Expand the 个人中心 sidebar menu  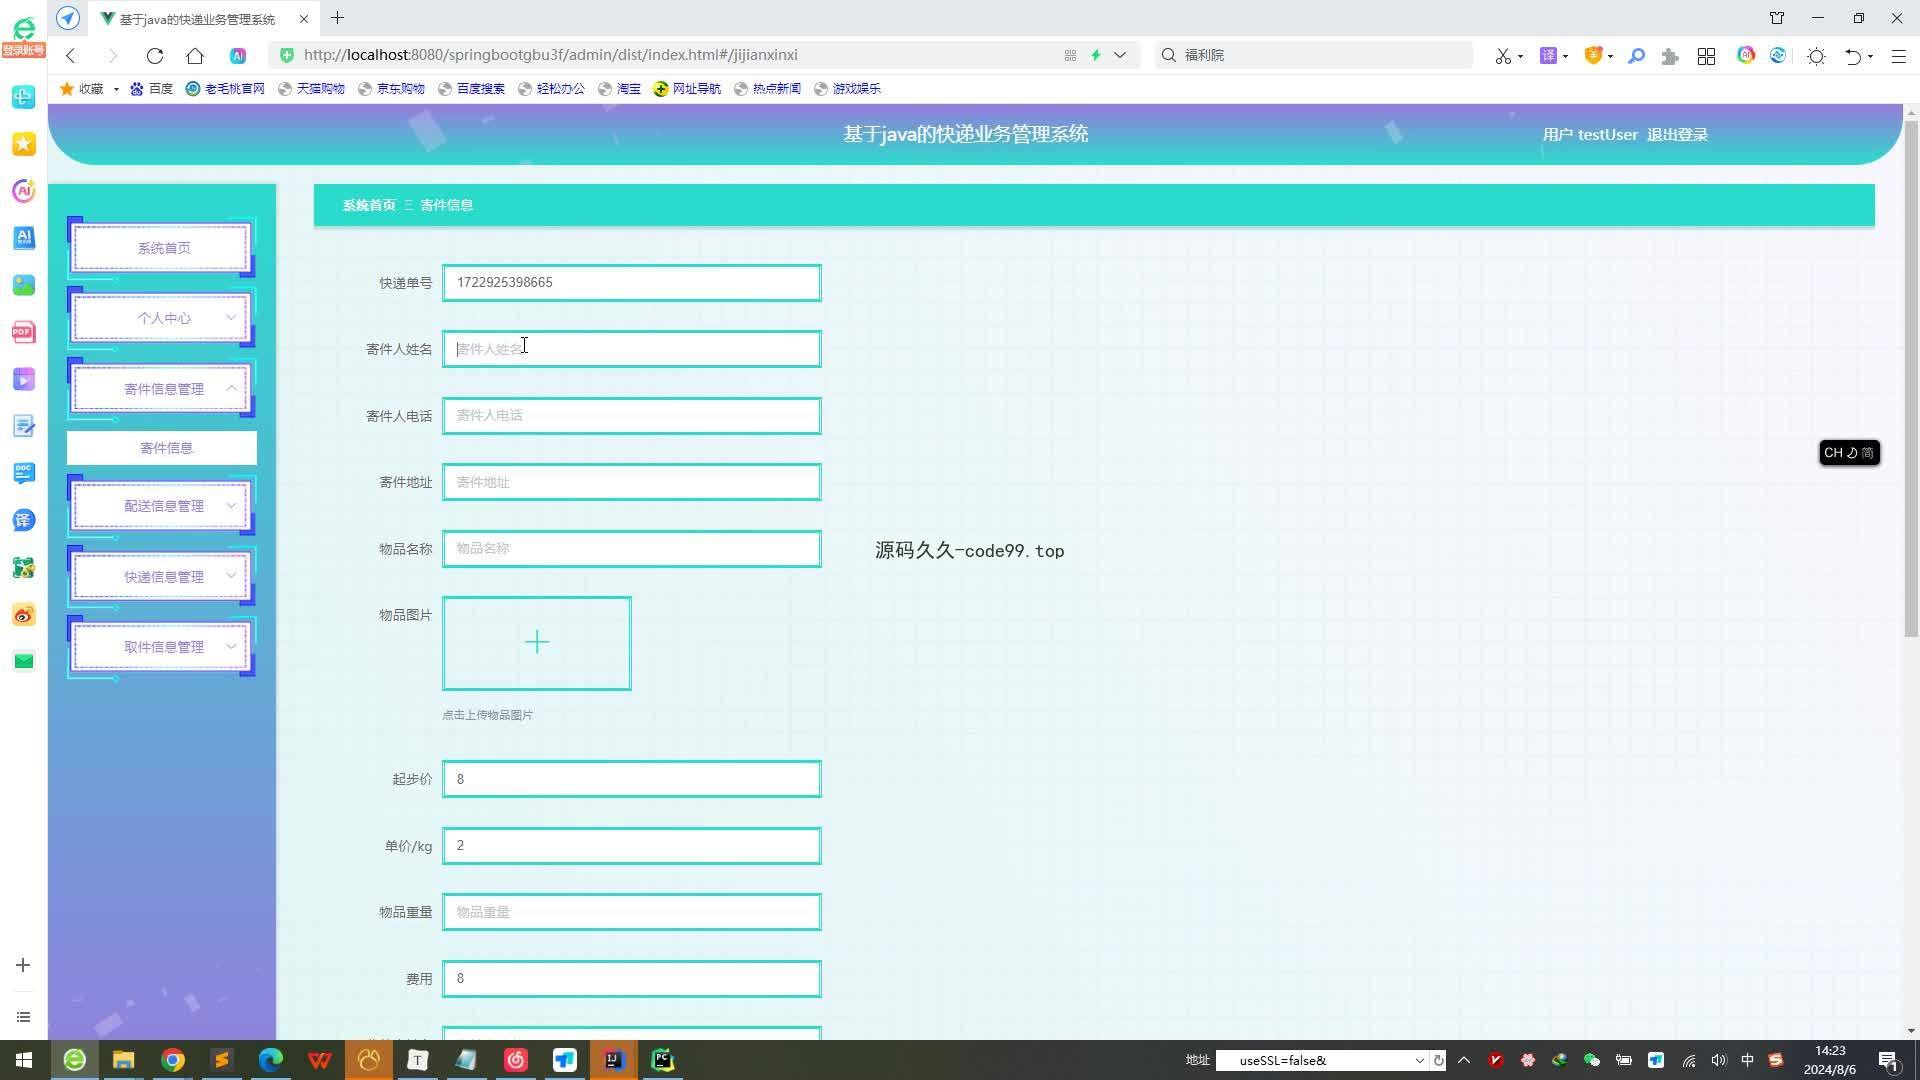pos(161,318)
